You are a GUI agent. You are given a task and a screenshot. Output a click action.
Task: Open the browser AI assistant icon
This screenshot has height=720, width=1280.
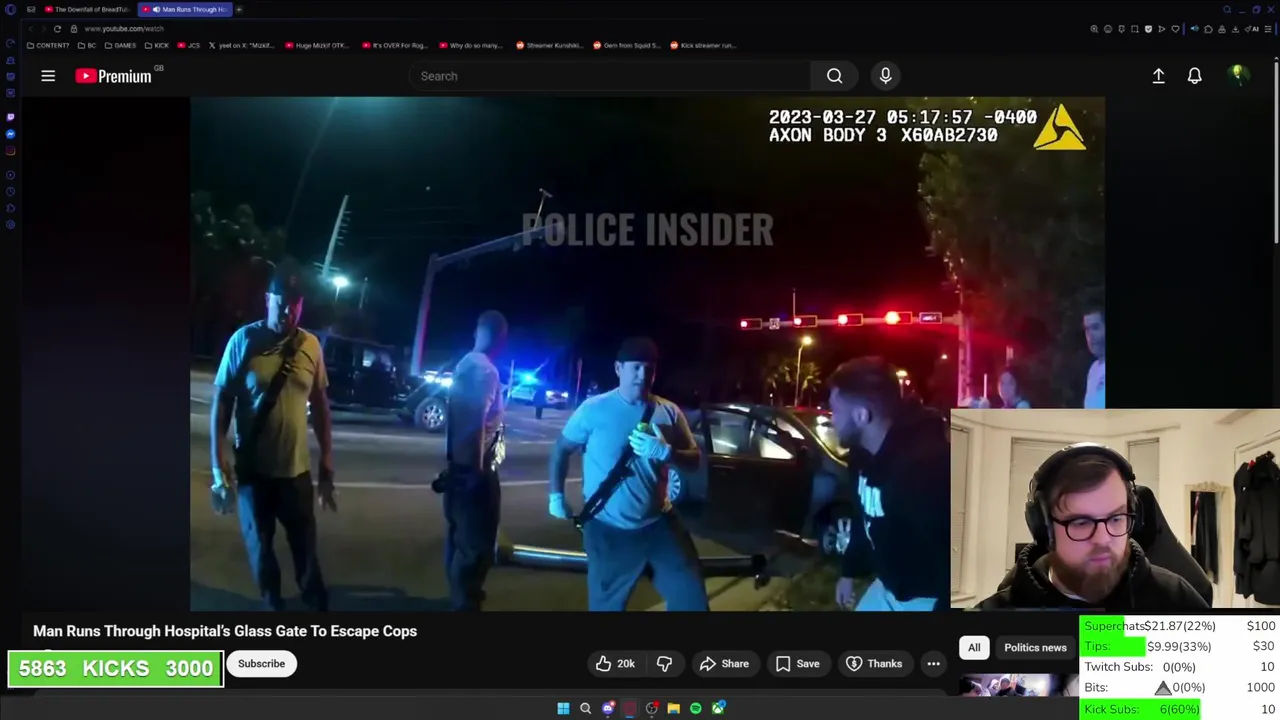click(x=1252, y=29)
